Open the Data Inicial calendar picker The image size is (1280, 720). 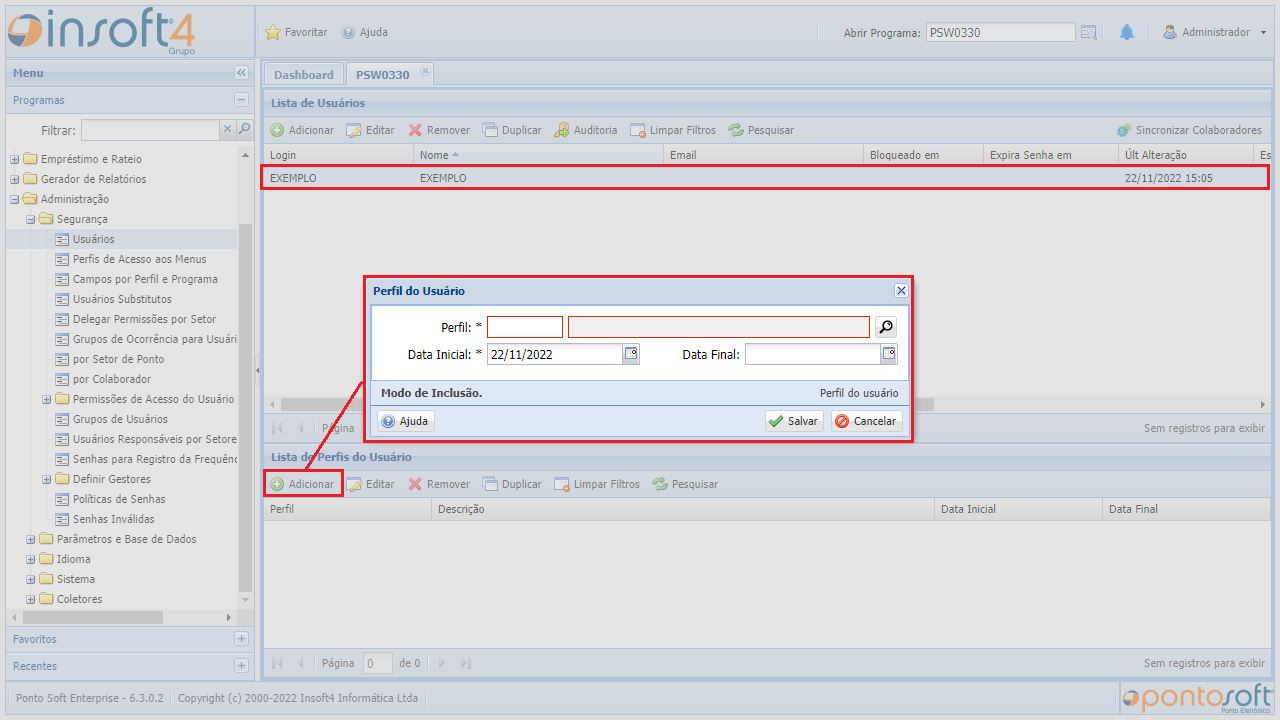(x=631, y=354)
